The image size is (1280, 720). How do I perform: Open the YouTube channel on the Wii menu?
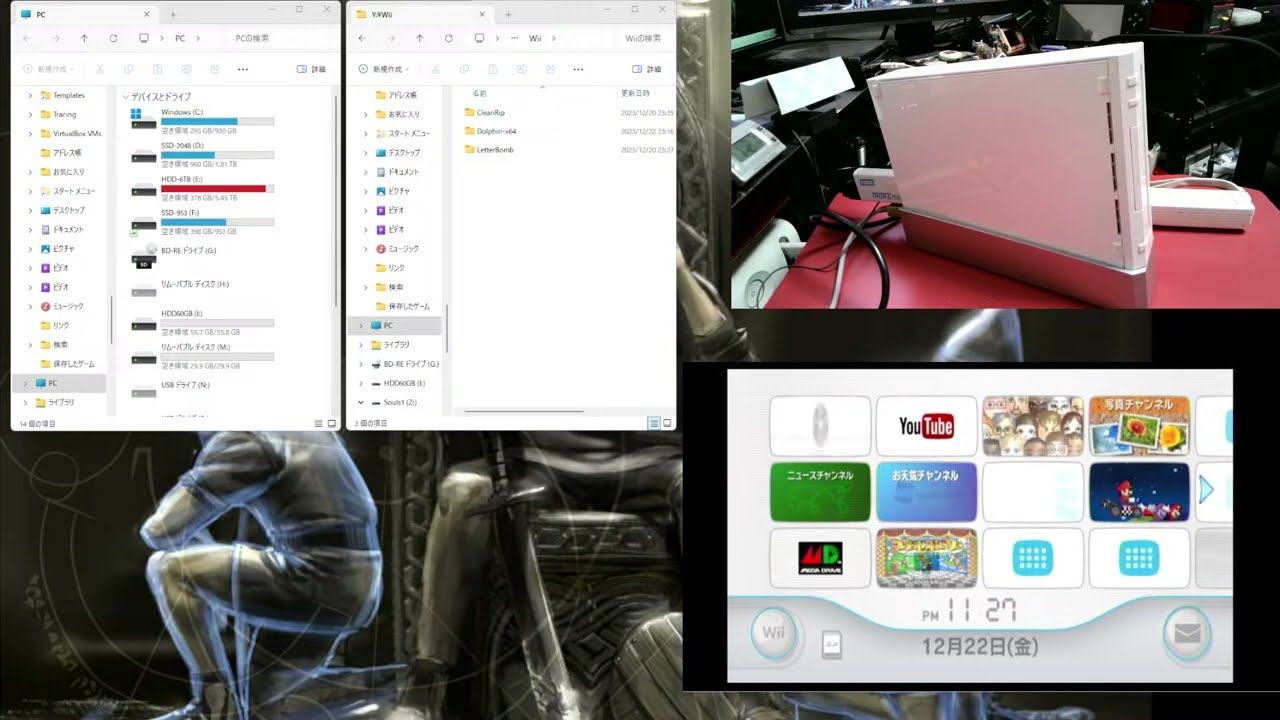[x=926, y=426]
